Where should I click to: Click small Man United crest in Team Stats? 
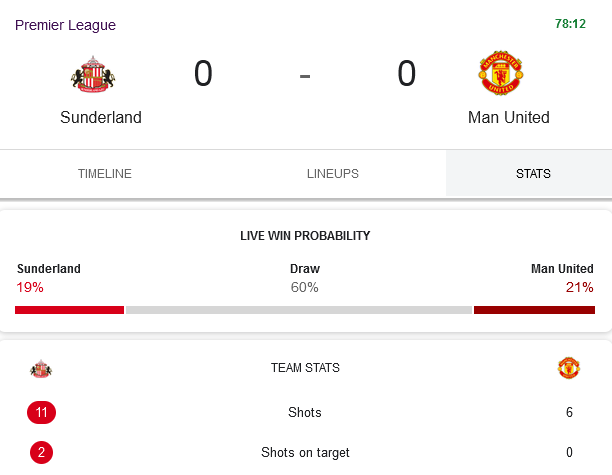[569, 368]
